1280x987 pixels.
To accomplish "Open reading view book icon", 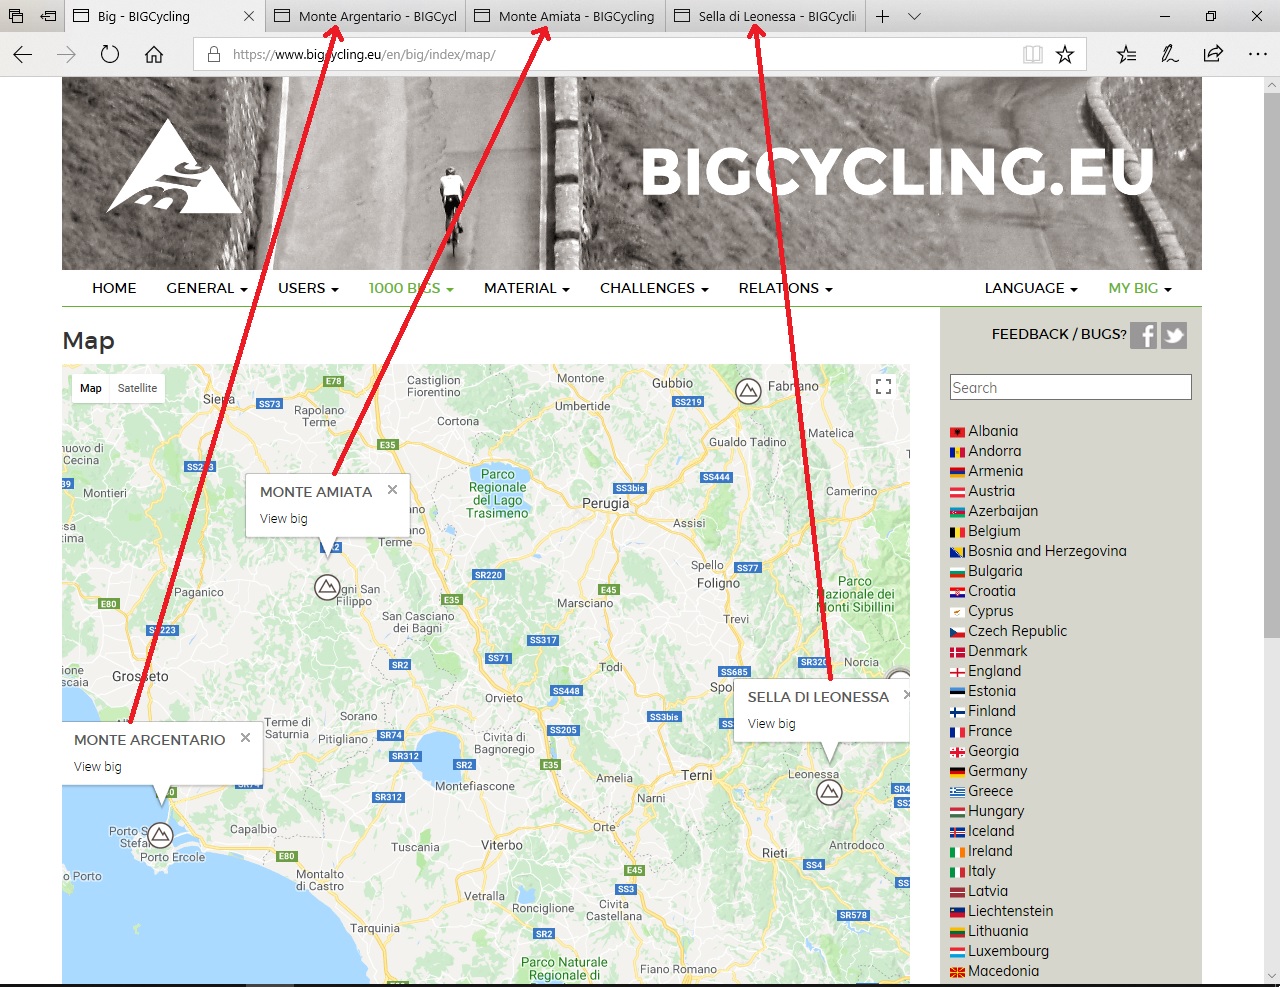I will pyautogui.click(x=1033, y=55).
